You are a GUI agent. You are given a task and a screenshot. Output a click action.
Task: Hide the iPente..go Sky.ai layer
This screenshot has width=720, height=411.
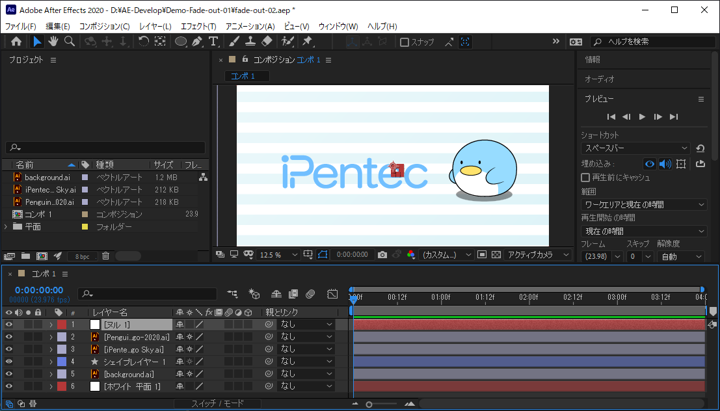9,349
